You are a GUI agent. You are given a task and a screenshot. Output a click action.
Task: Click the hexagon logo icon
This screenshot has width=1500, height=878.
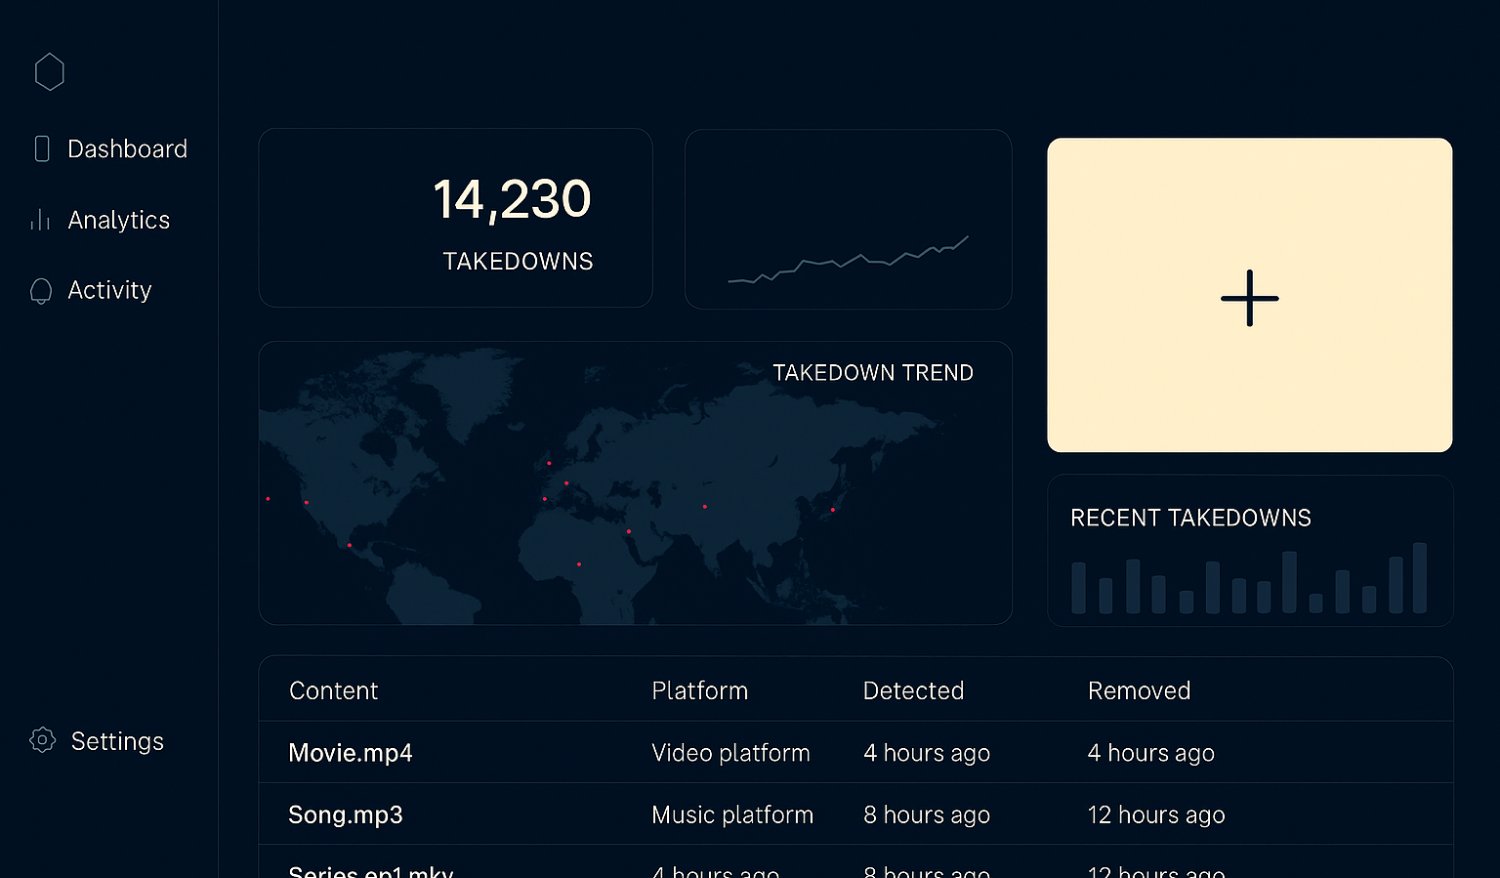pyautogui.click(x=49, y=72)
